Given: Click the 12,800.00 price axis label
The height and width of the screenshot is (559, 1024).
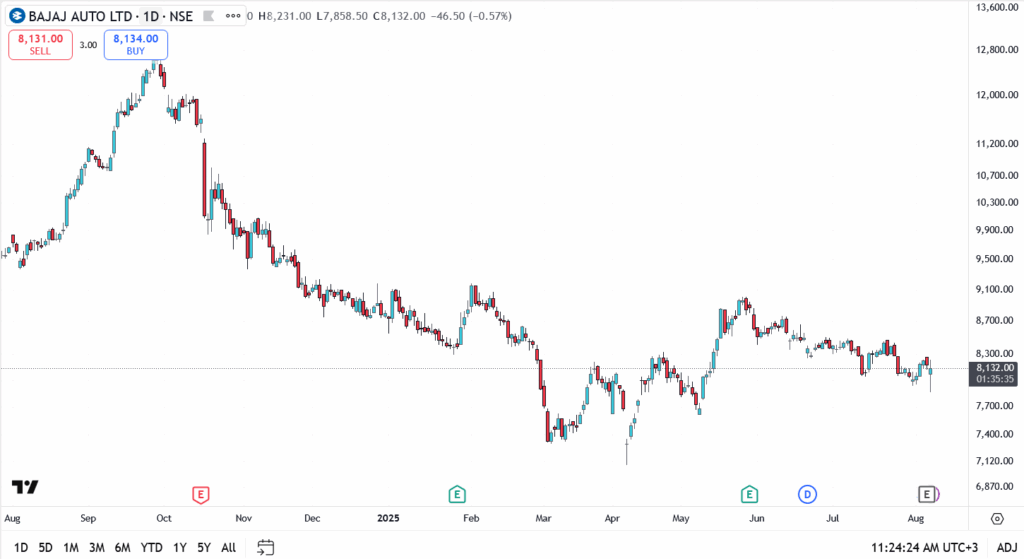Looking at the screenshot, I should pos(997,50).
